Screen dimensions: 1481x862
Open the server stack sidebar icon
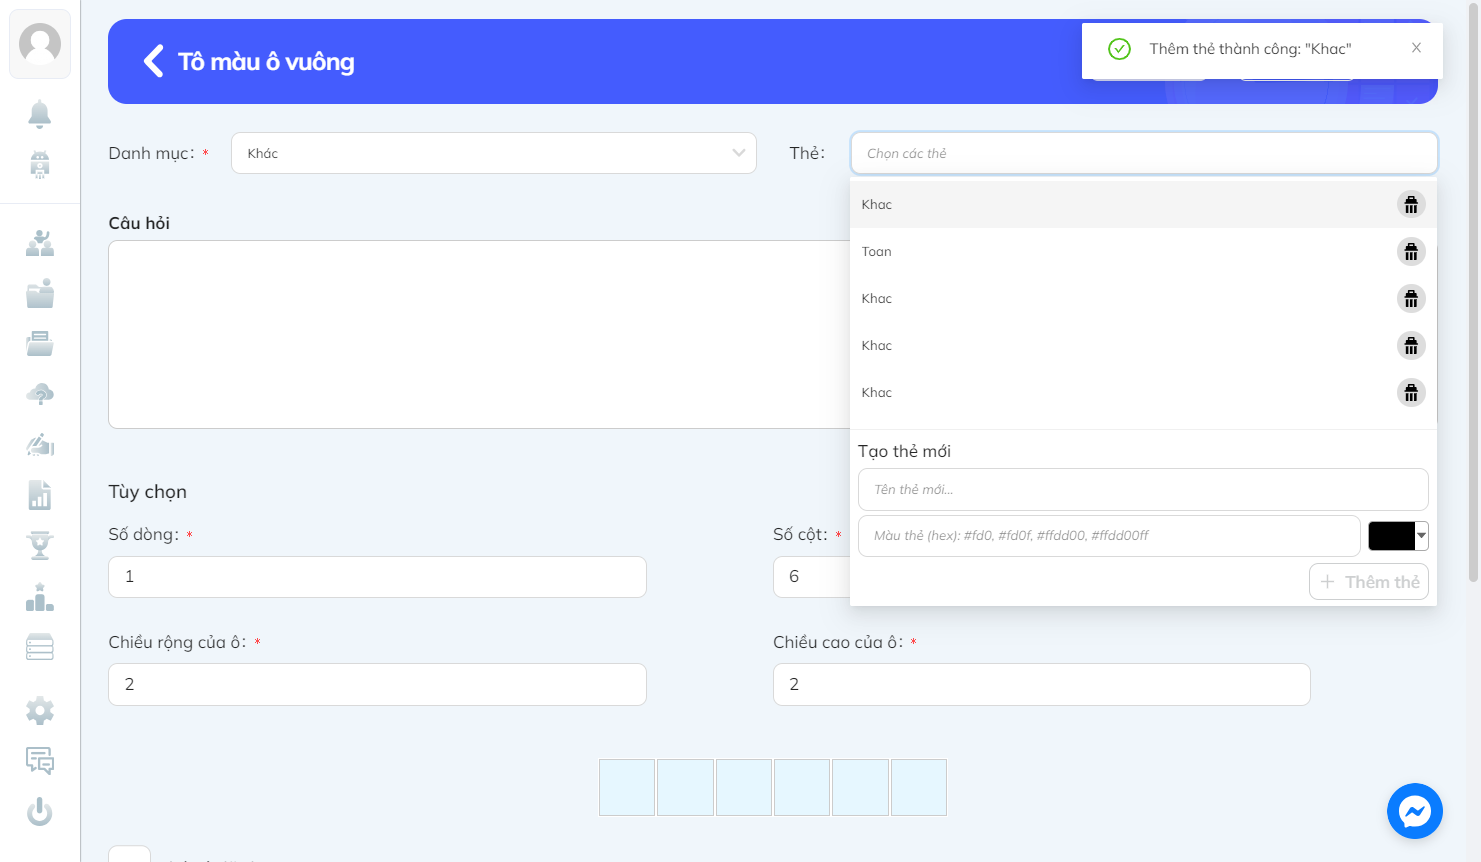tap(40, 647)
